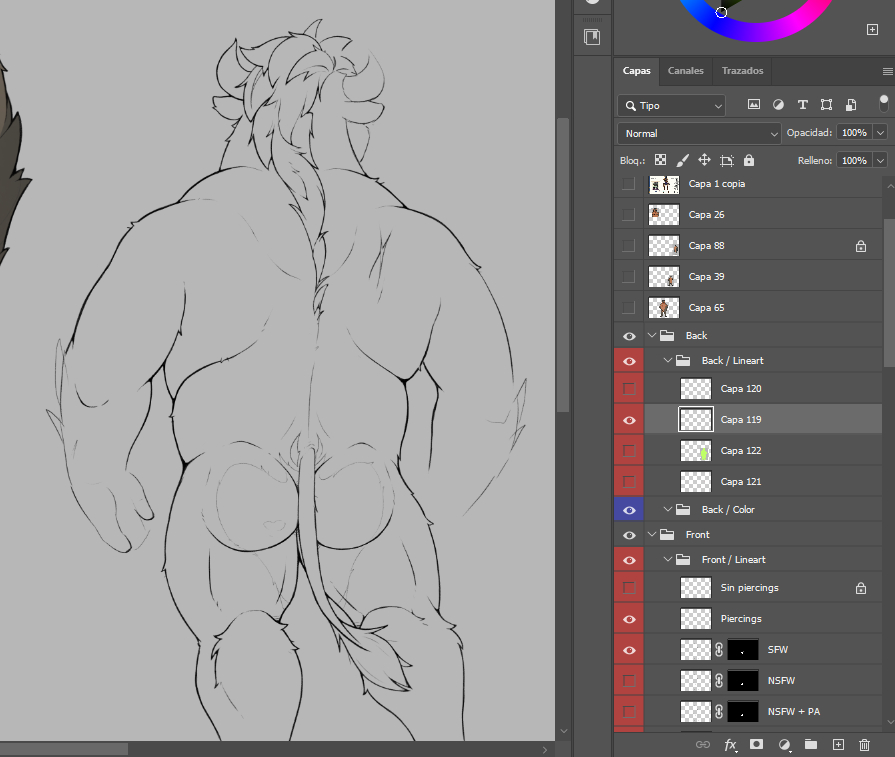Open the Normal blend mode dropdown
The image size is (895, 757).
tap(698, 133)
